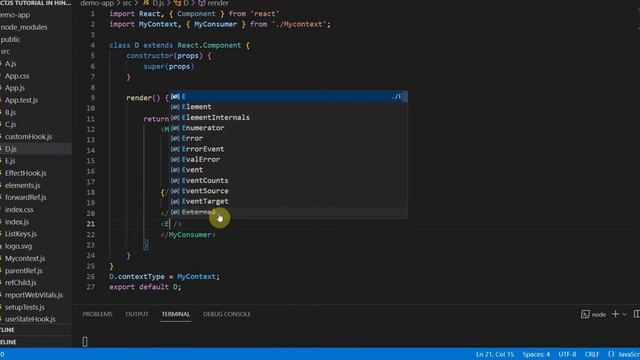
Task: Change line endings via CRLF
Action: [592, 354]
